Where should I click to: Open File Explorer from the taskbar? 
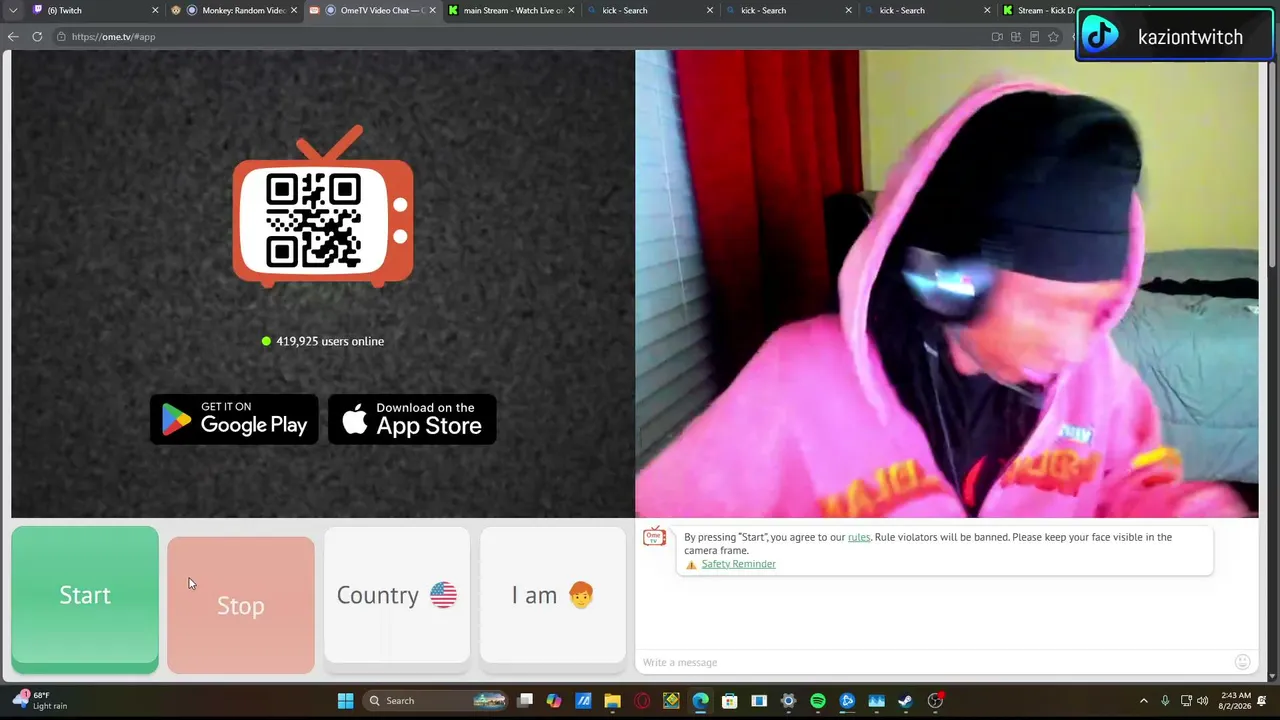612,701
